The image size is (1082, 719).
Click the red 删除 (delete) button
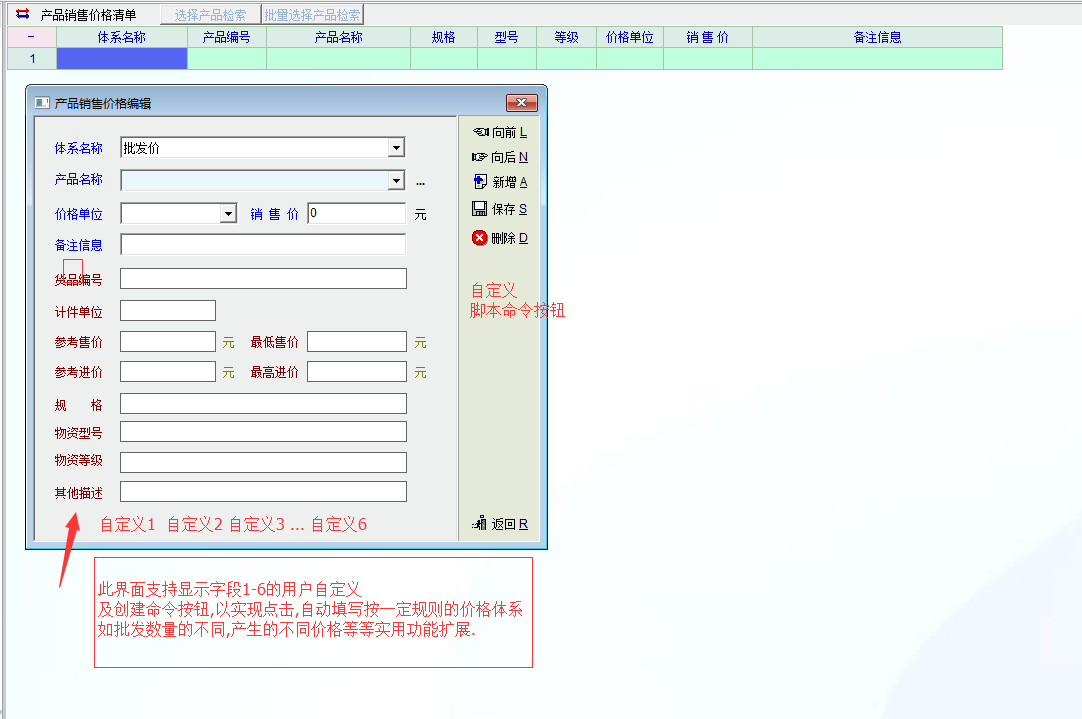[x=499, y=238]
